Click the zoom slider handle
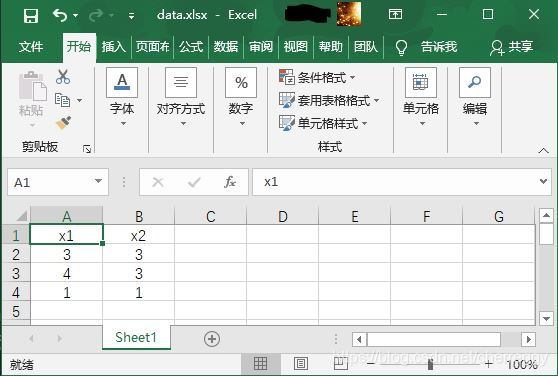This screenshot has height=376, width=558. [431, 364]
